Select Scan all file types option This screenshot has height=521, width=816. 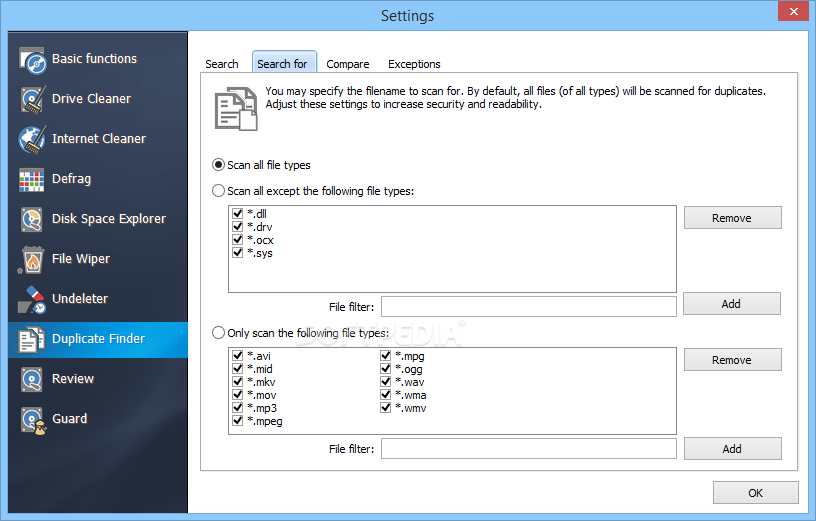[x=261, y=165]
